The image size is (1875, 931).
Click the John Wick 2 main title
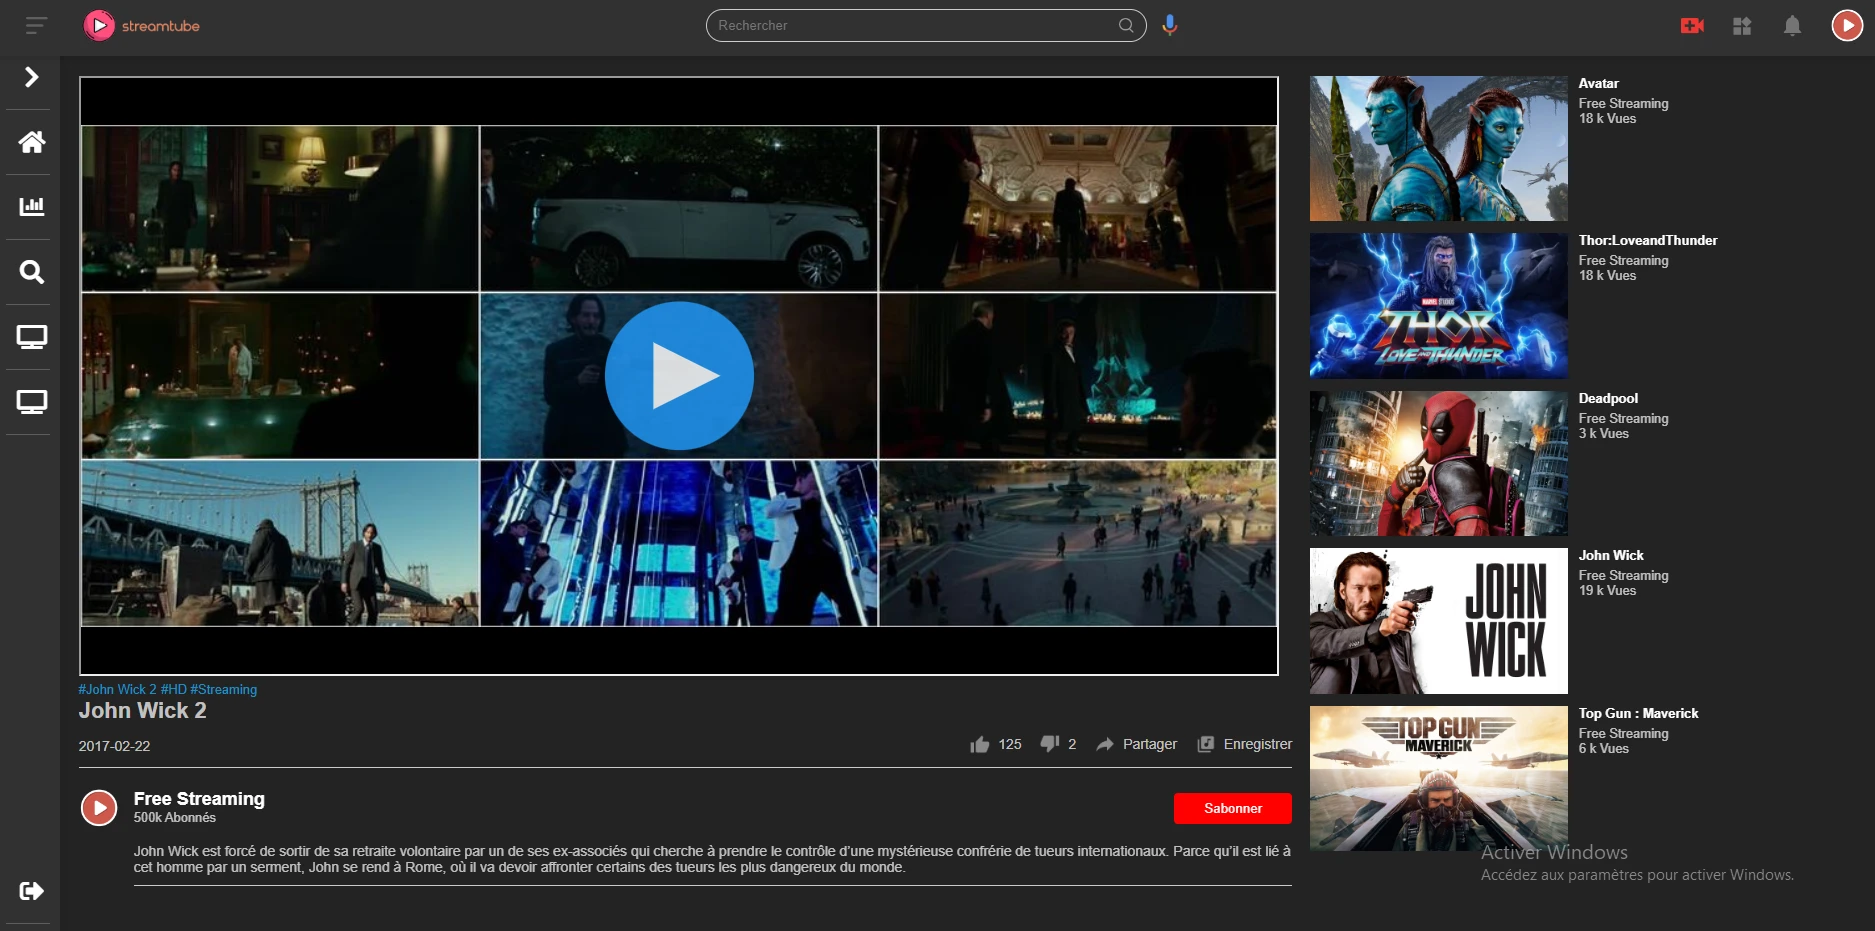point(143,711)
